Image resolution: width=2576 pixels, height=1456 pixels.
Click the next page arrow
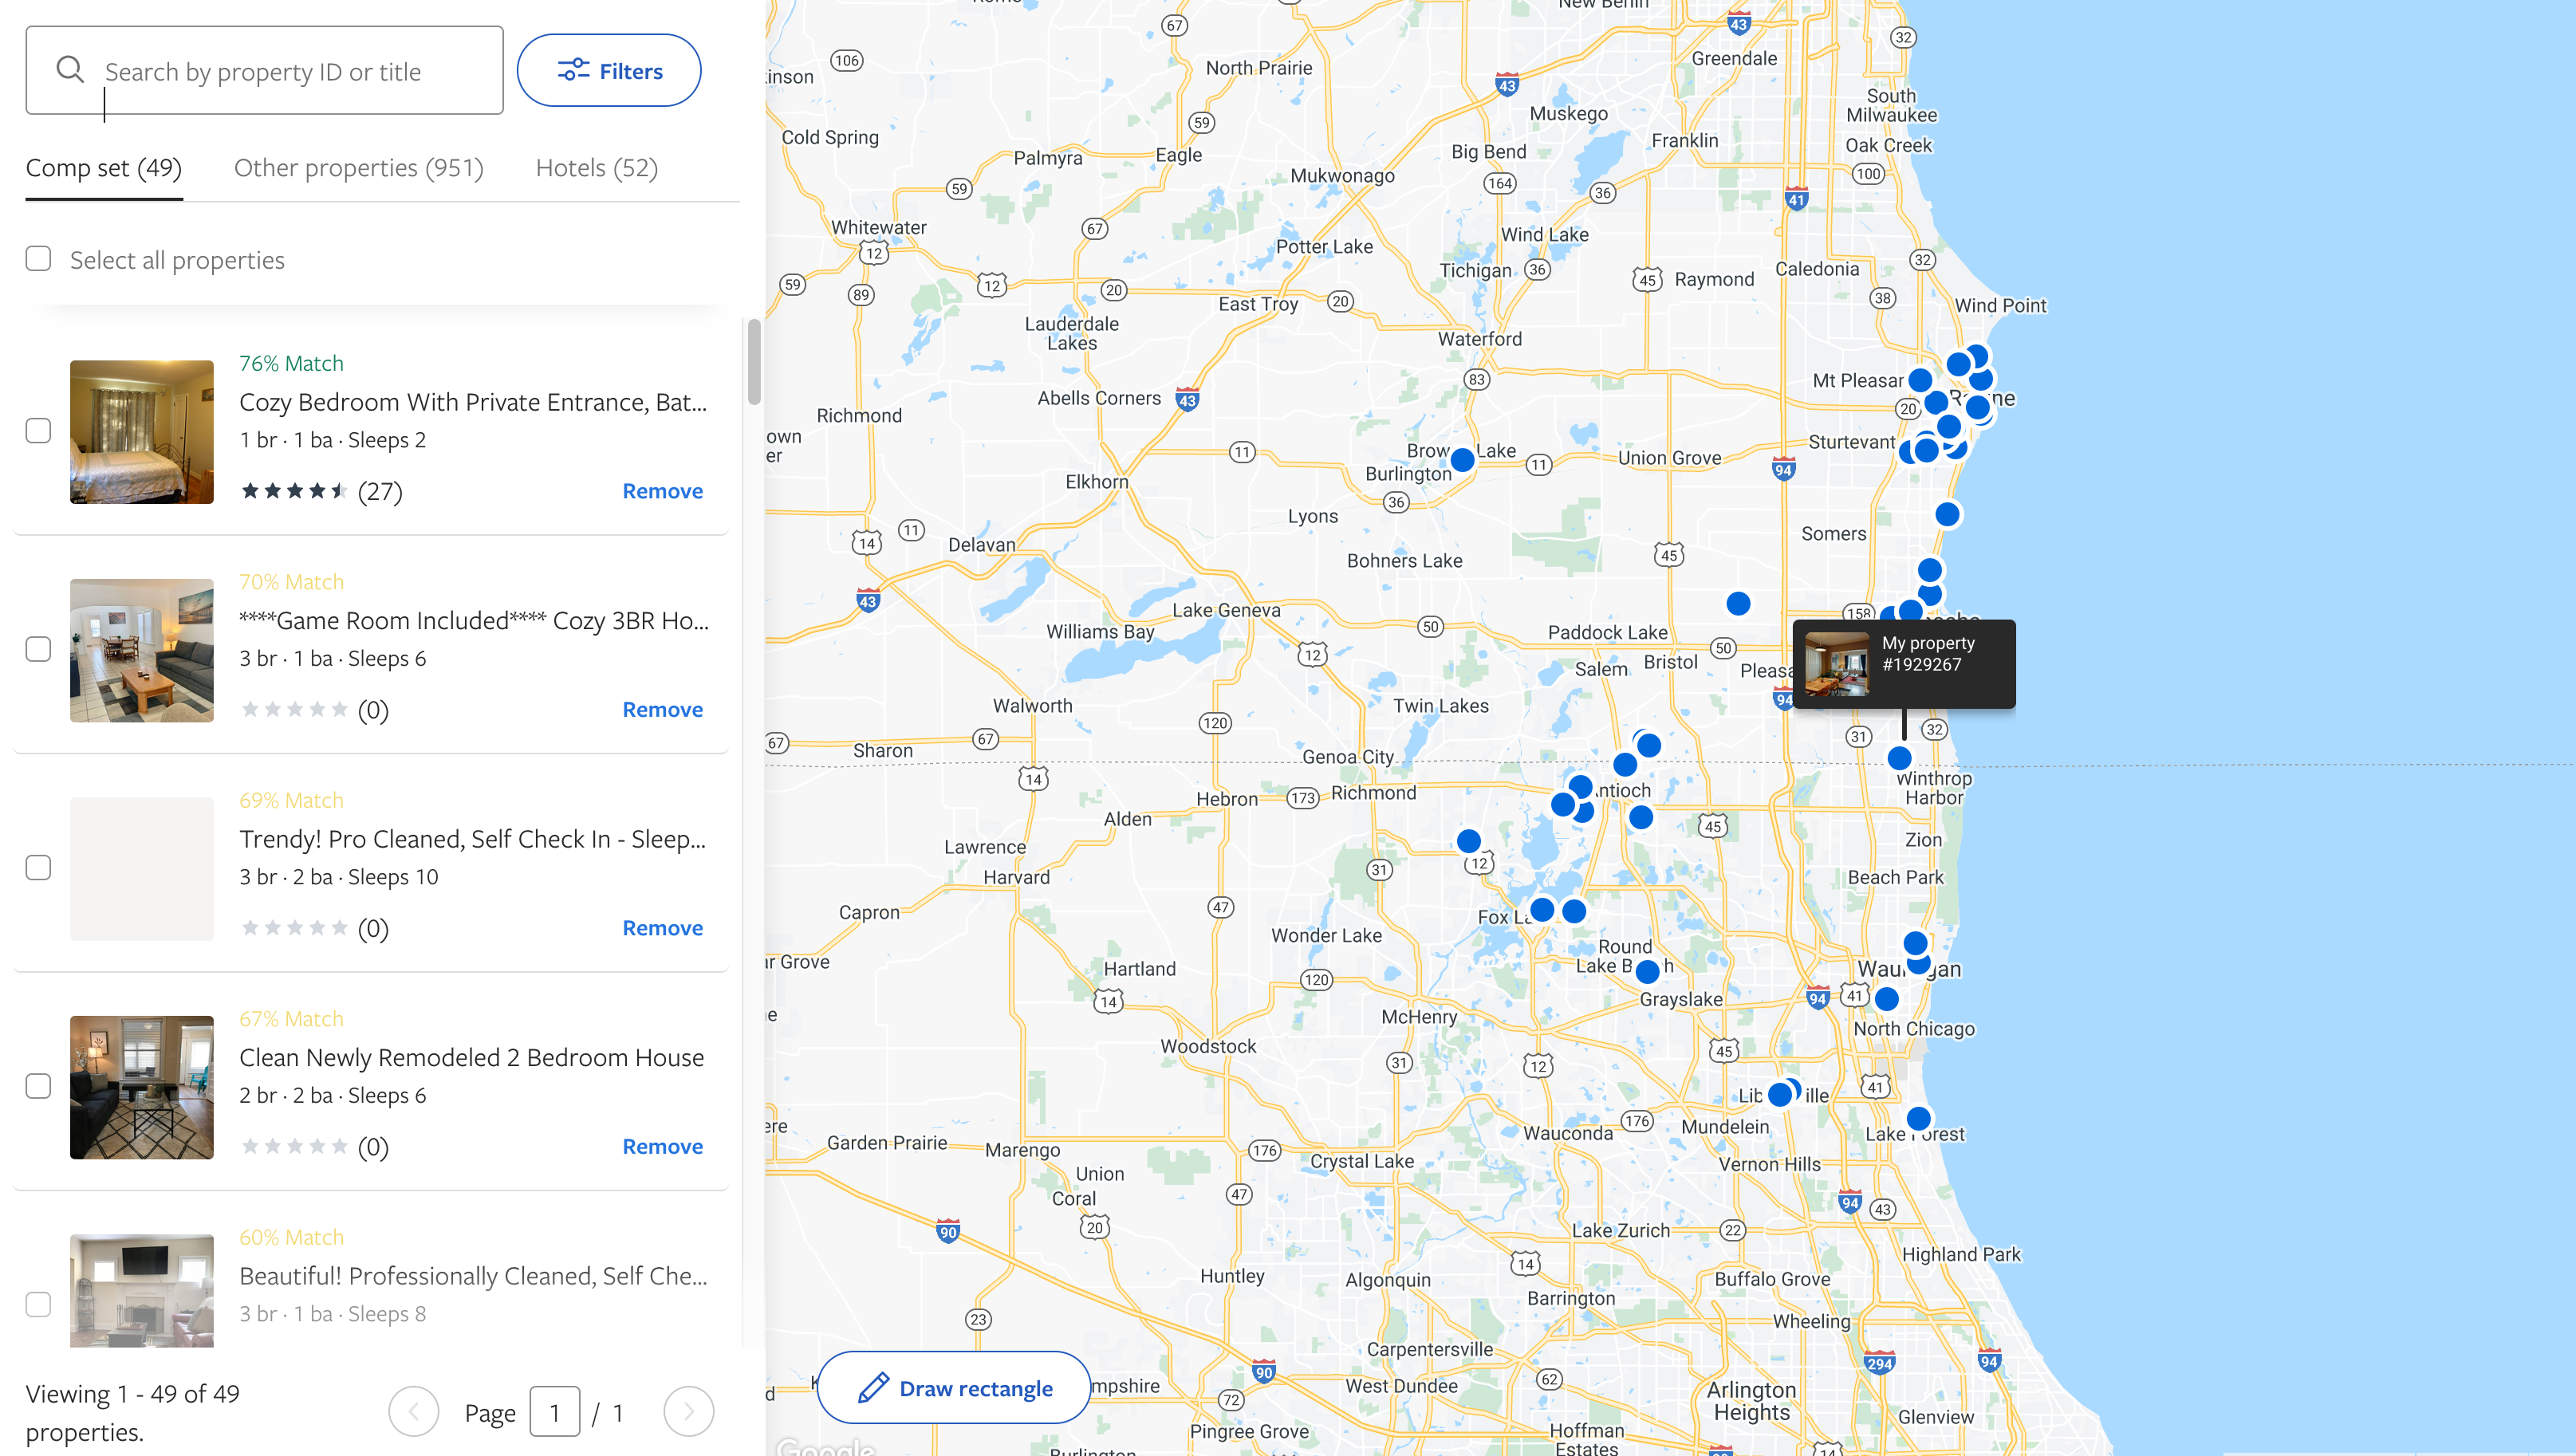point(688,1411)
